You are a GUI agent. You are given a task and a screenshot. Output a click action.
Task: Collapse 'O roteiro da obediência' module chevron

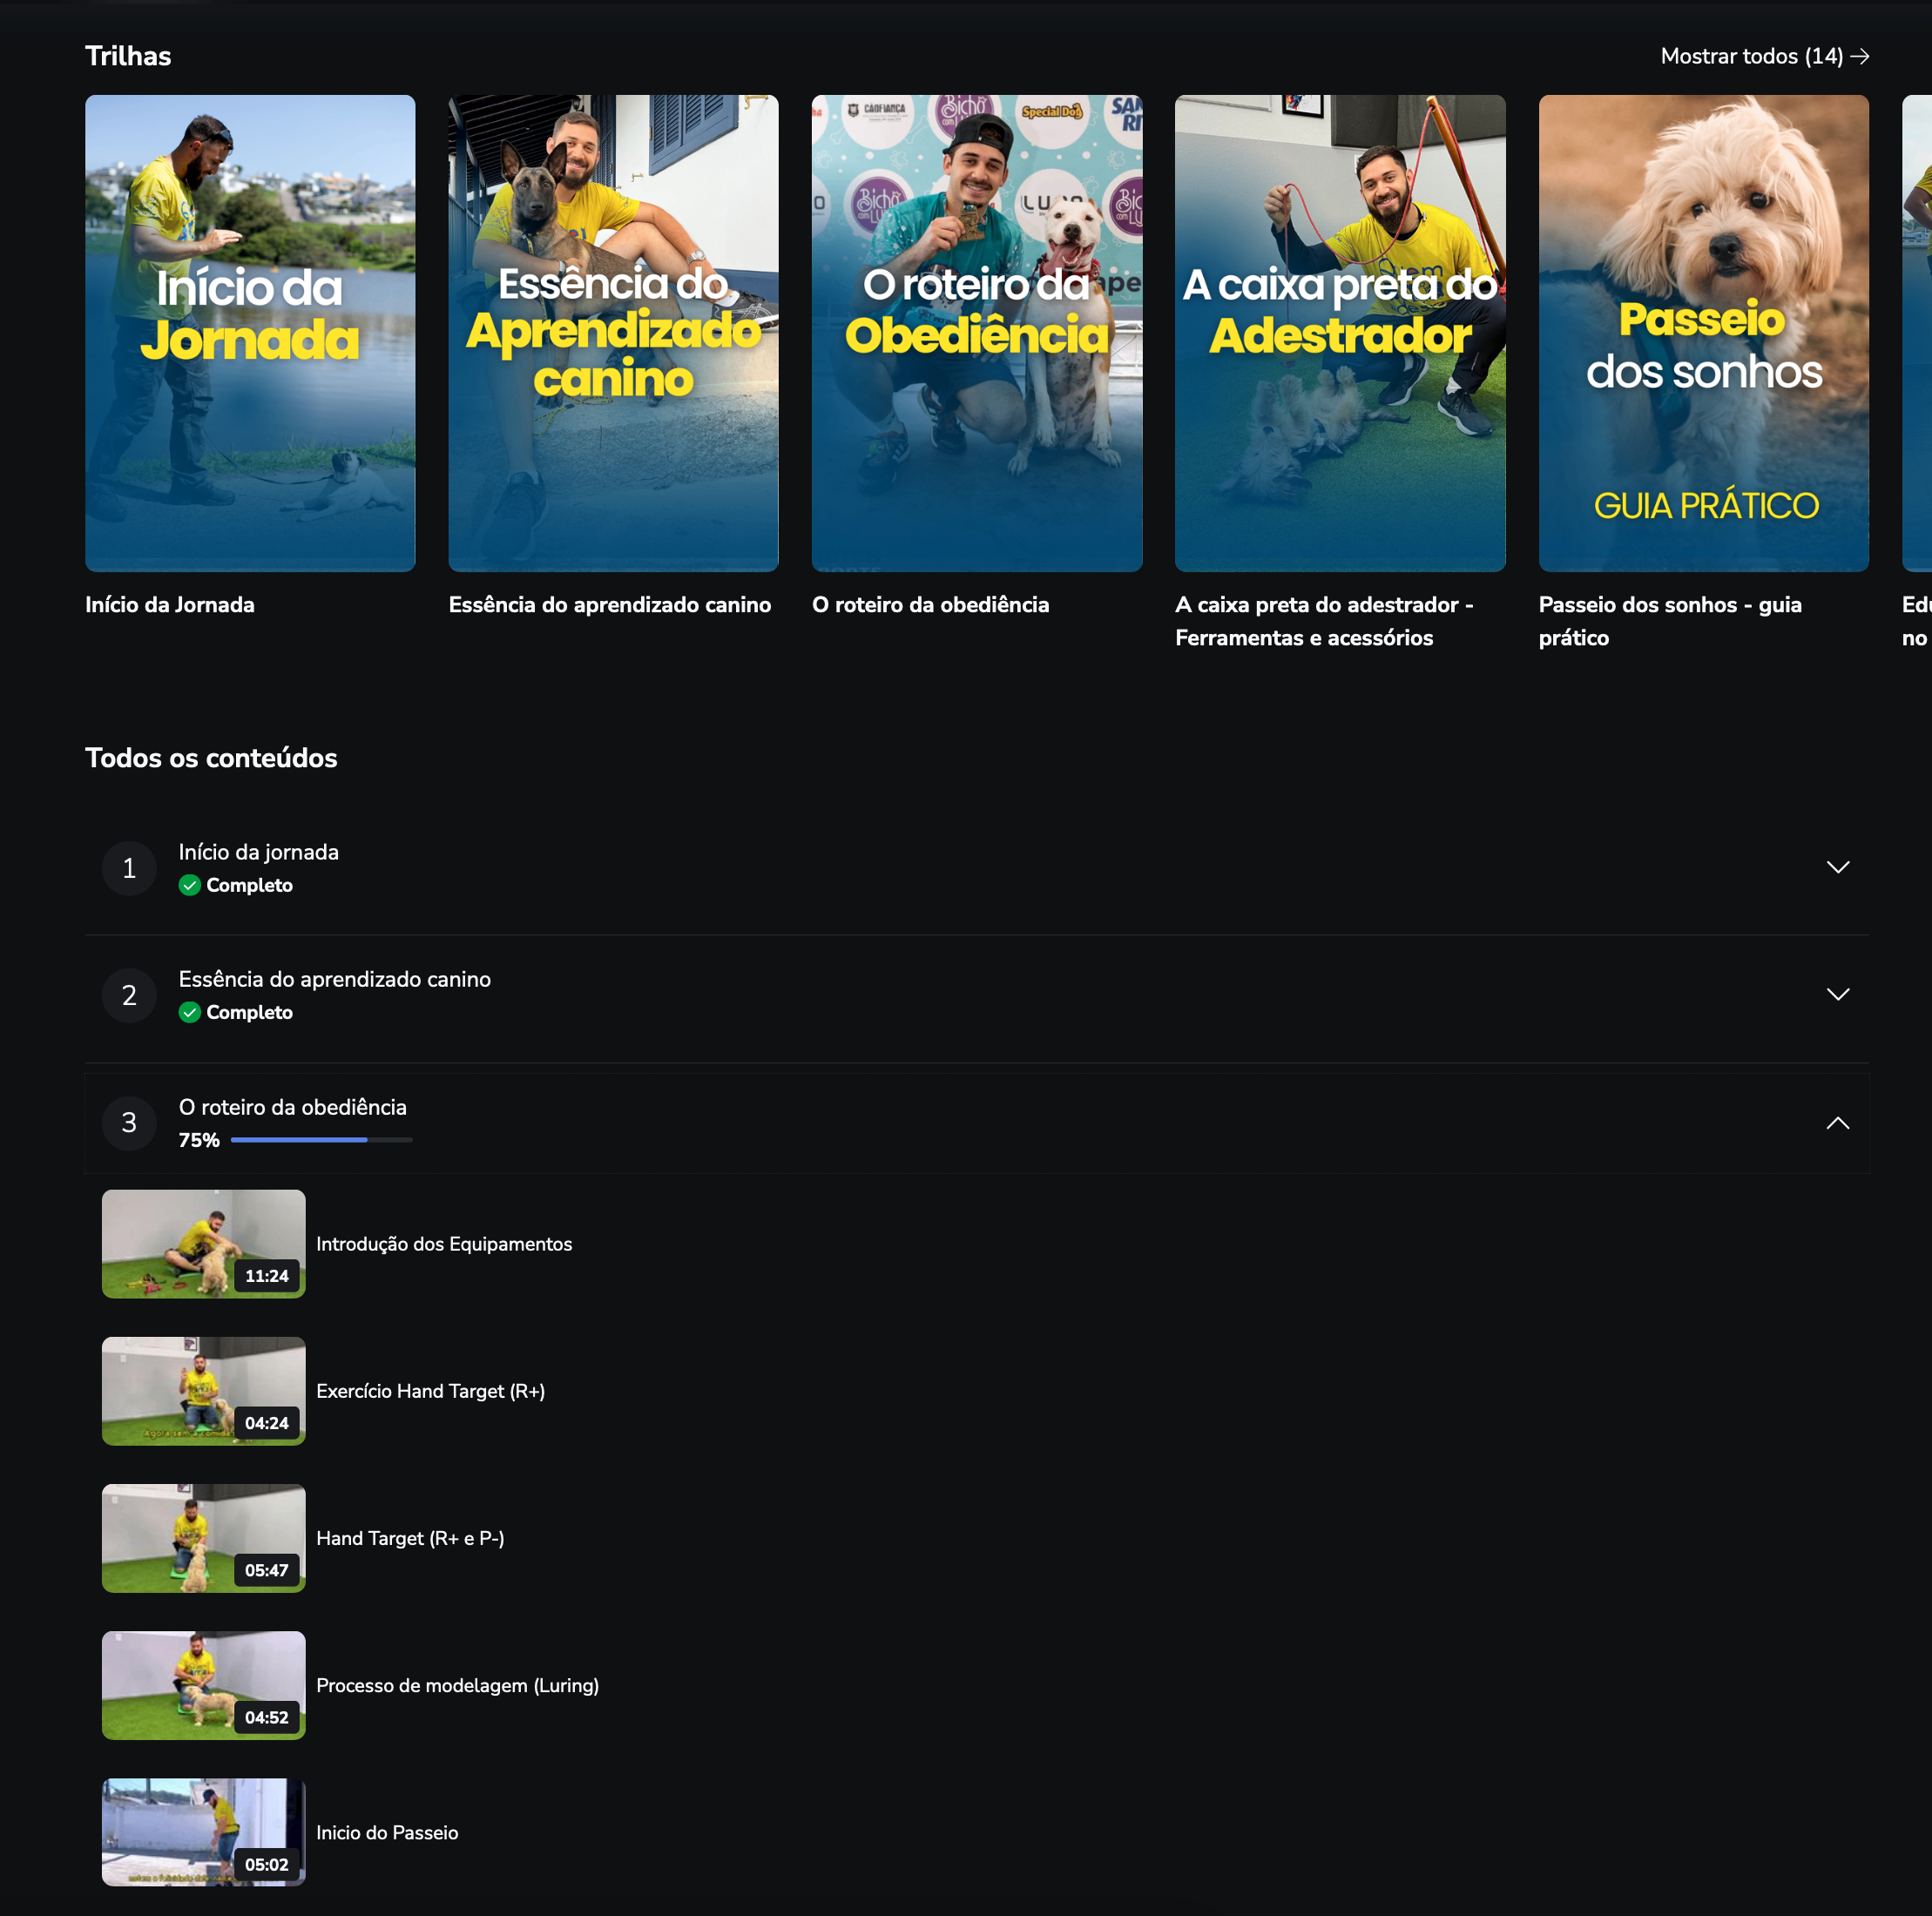[x=1837, y=1123]
